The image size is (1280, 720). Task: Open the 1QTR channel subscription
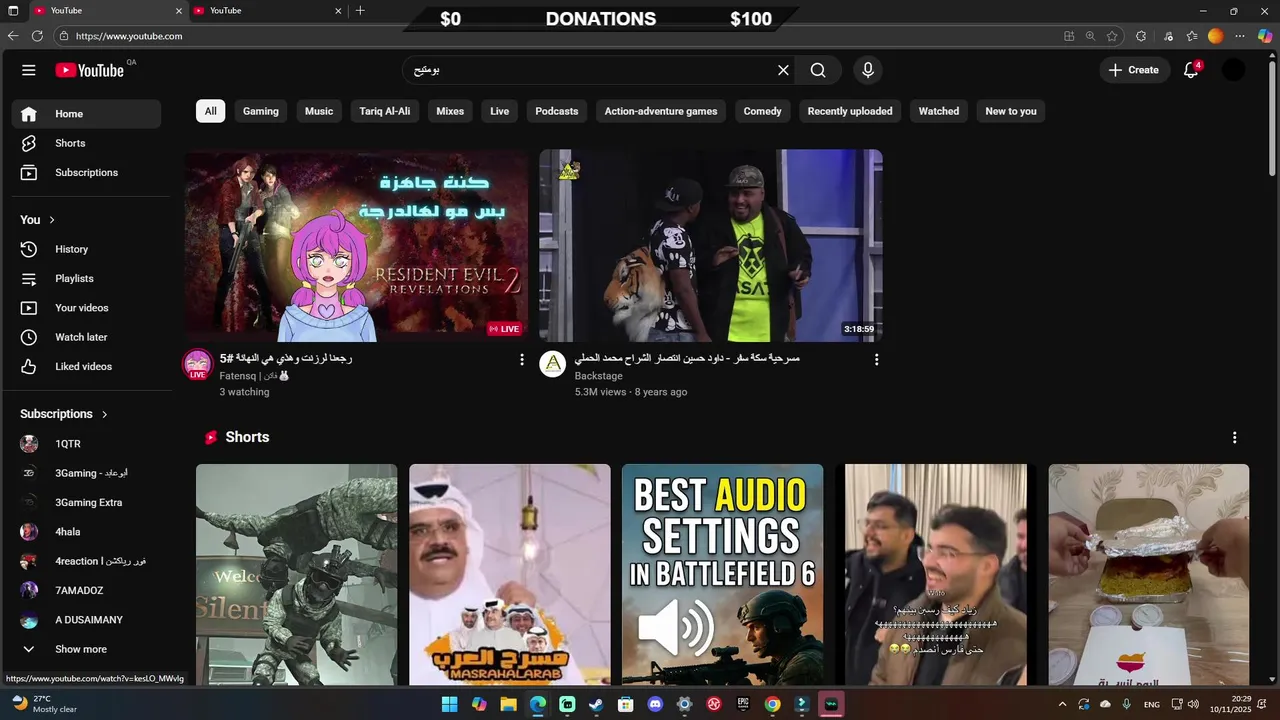[86, 444]
